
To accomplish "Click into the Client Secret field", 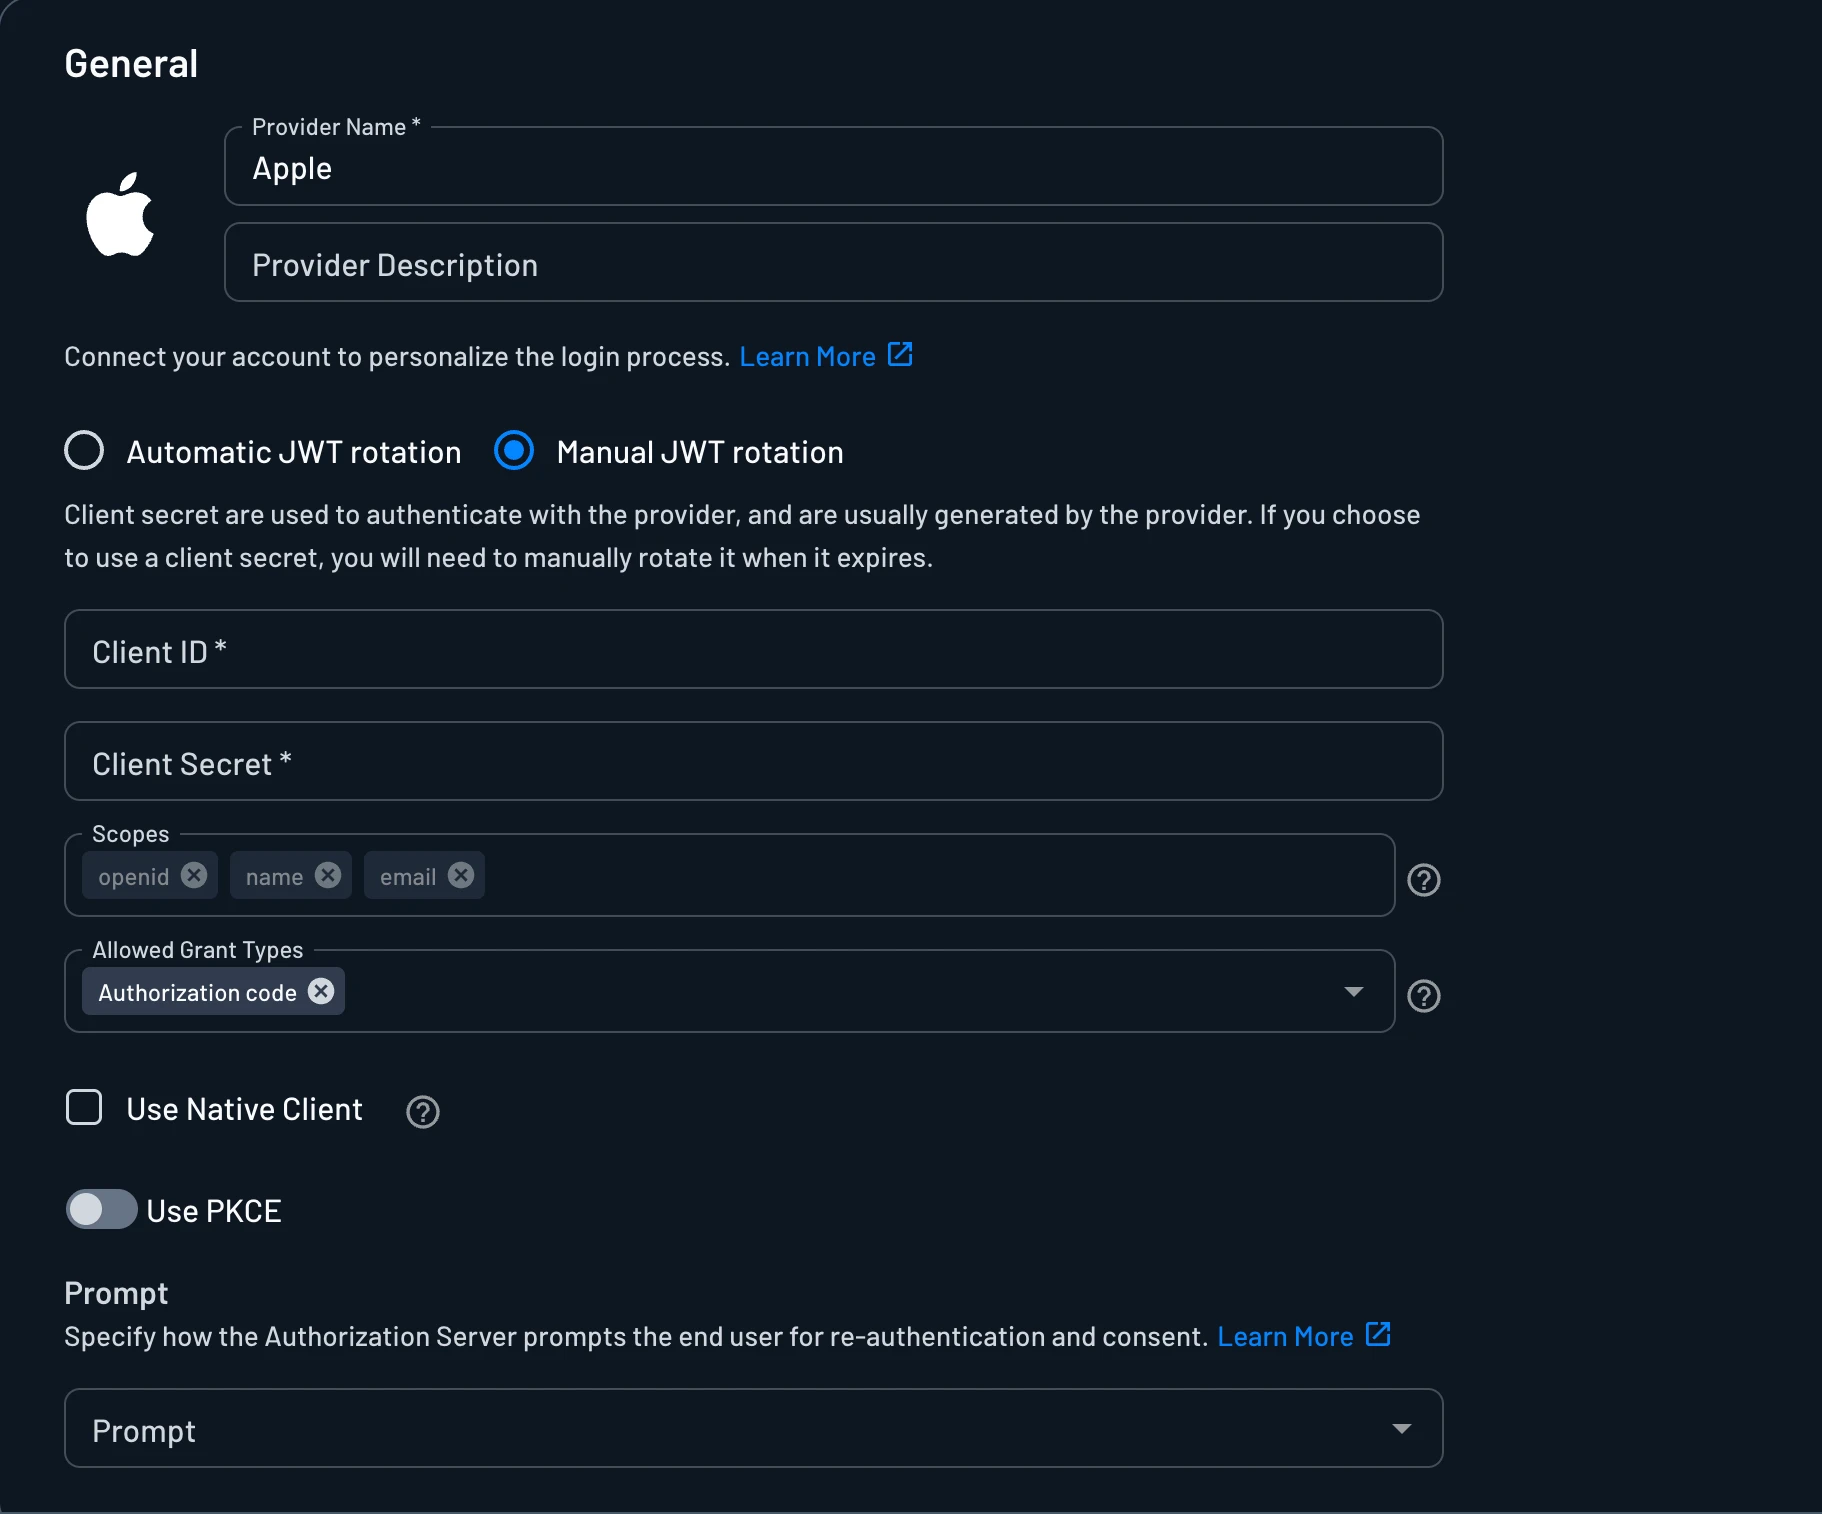I will (753, 761).
